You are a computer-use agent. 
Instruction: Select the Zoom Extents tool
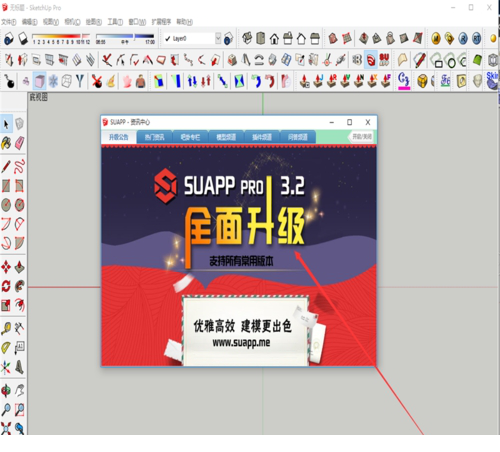click(x=6, y=428)
